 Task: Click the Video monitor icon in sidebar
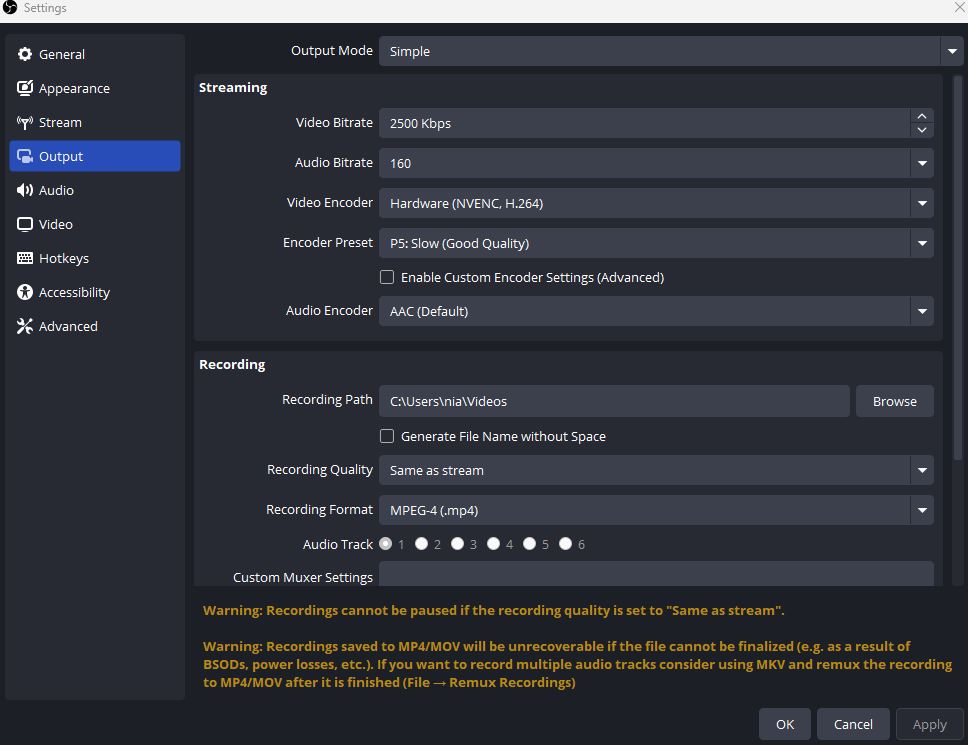coord(25,225)
